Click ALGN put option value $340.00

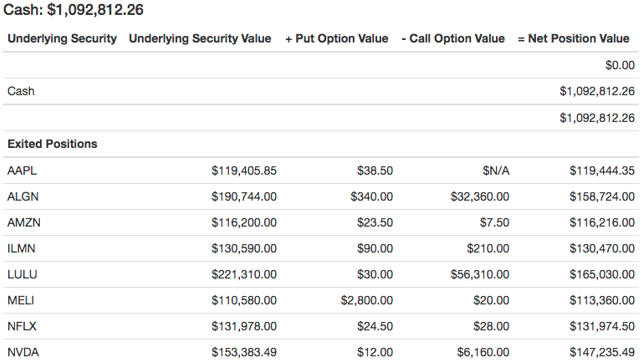[x=372, y=197]
